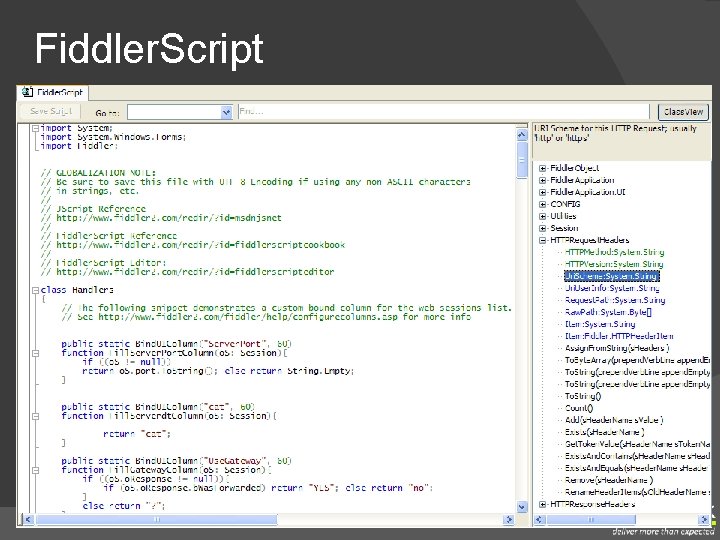Select UriUserInfo:System.String member

coord(612,288)
